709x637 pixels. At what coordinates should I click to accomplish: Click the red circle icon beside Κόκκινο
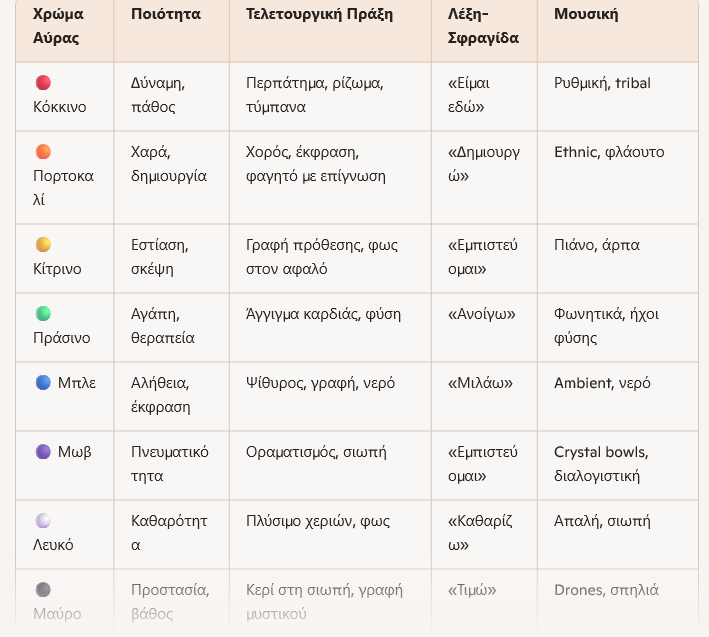[43, 83]
